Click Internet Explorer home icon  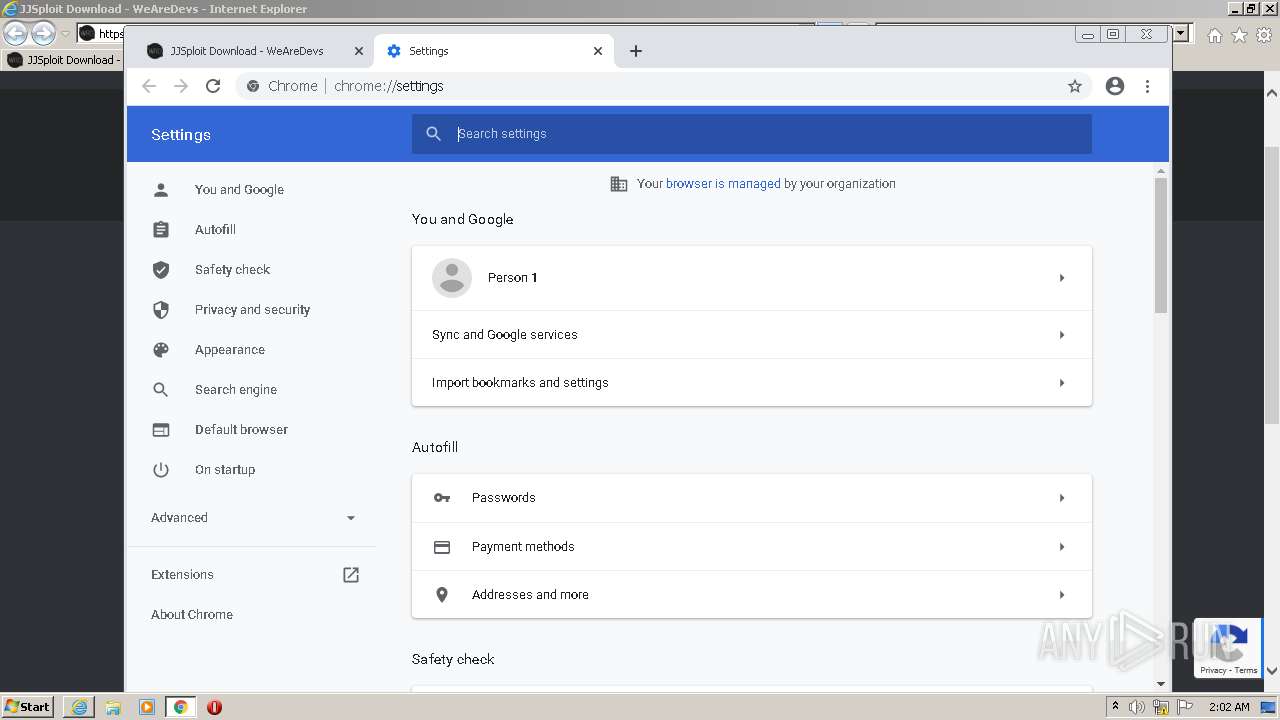tap(1214, 35)
